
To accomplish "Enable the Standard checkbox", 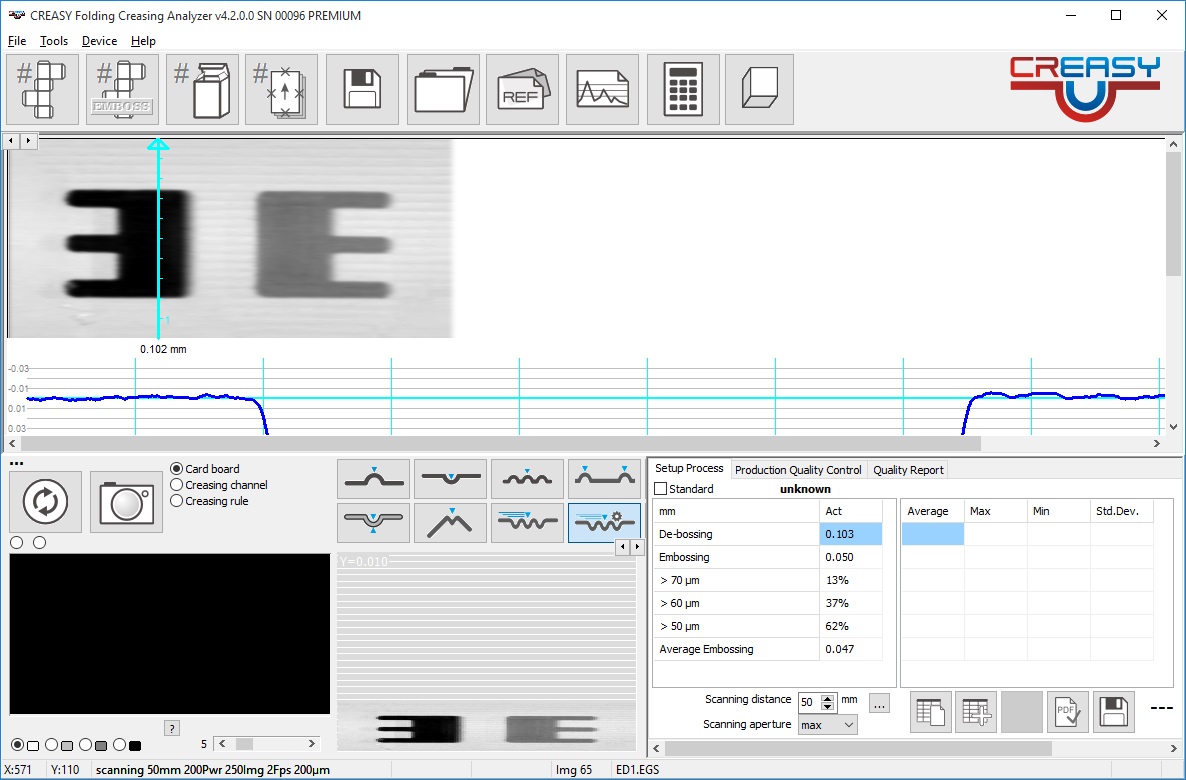I will click(660, 489).
